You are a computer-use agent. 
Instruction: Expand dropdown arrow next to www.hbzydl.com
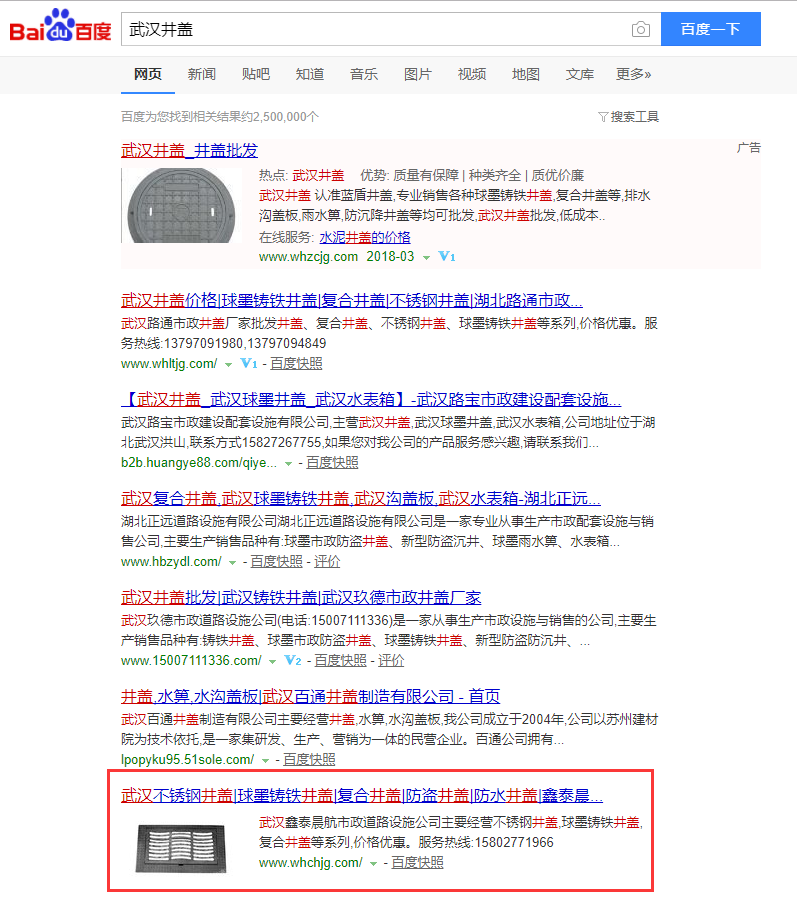pos(233,562)
